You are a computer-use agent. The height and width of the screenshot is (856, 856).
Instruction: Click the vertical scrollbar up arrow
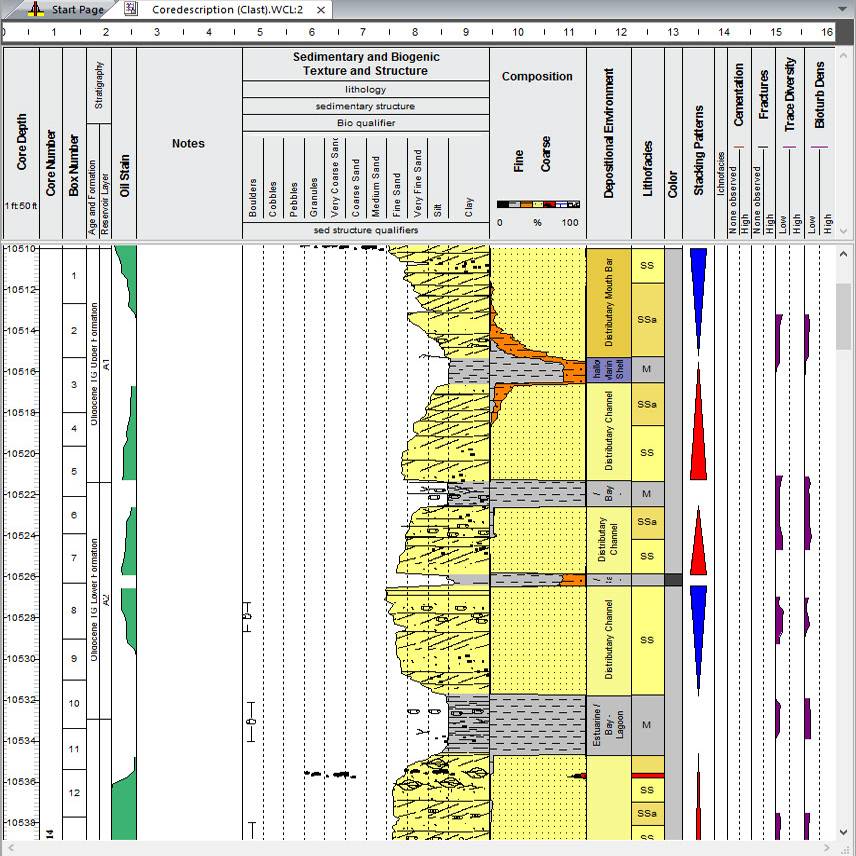[x=844, y=254]
